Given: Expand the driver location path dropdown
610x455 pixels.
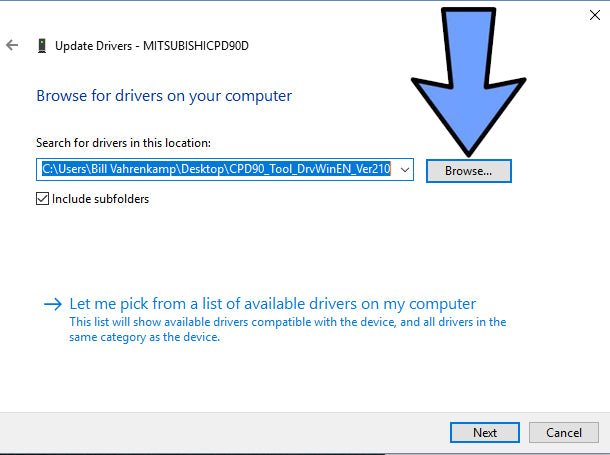Looking at the screenshot, I should (405, 171).
